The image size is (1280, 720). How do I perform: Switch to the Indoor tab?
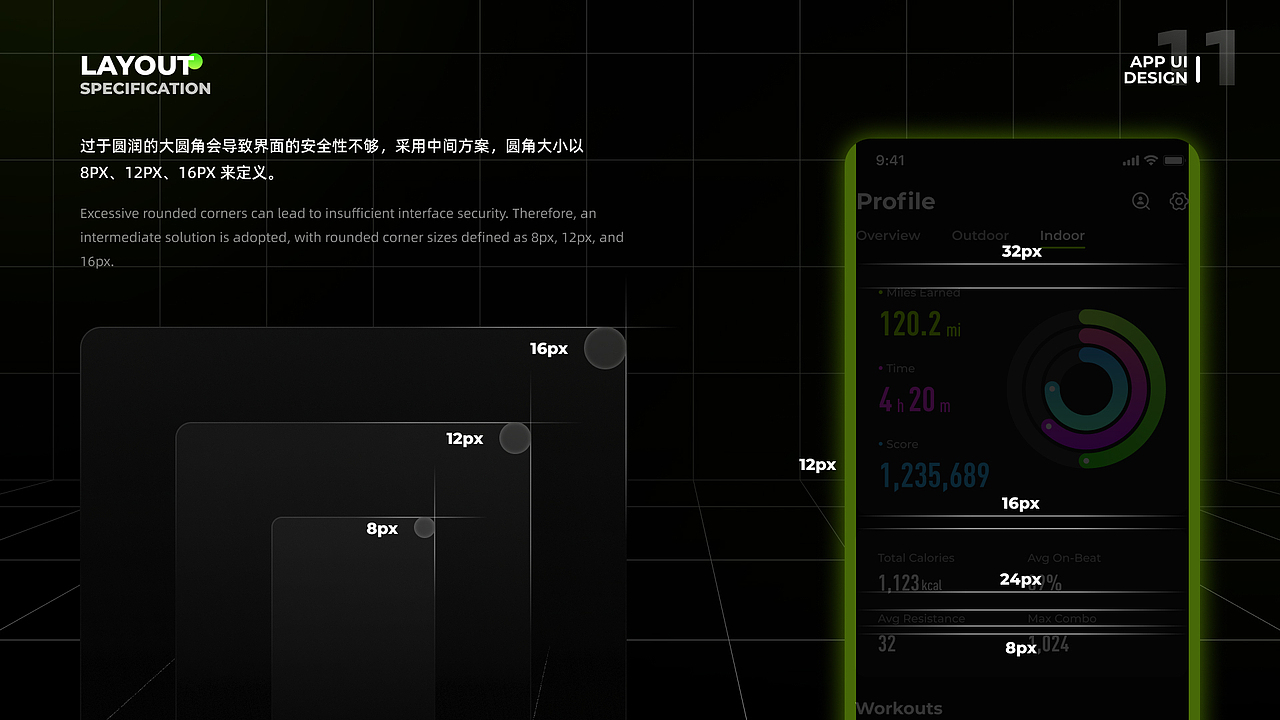tap(1062, 235)
